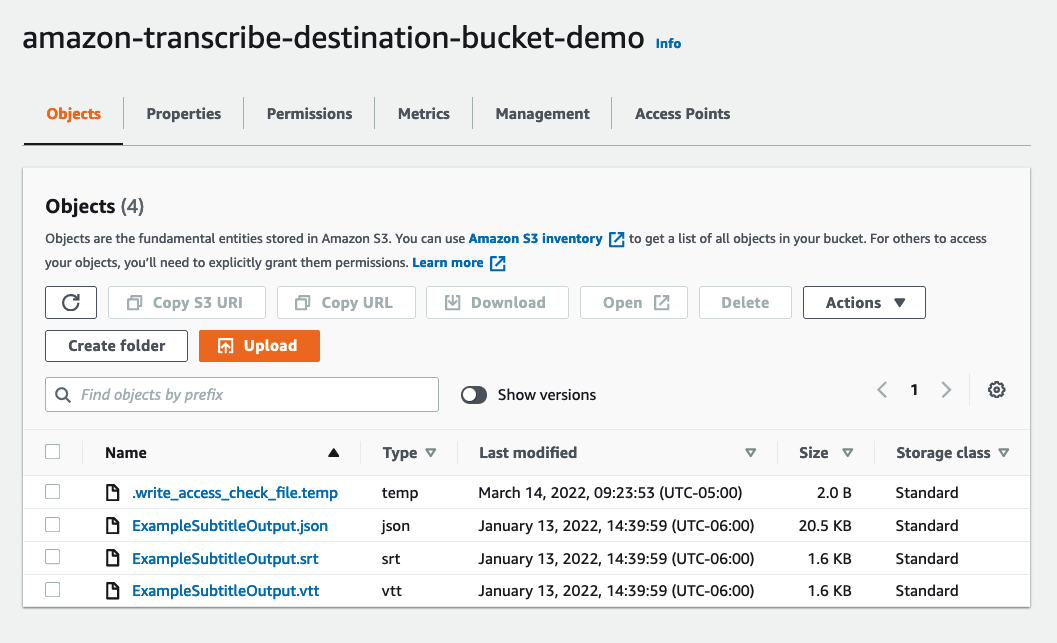Click the magnifier icon in search box
This screenshot has width=1057, height=643.
(63, 395)
